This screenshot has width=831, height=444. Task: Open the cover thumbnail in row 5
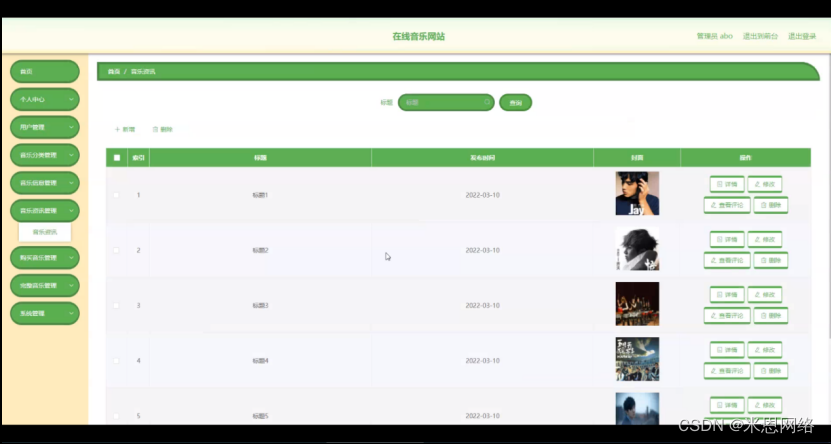pyautogui.click(x=637, y=409)
